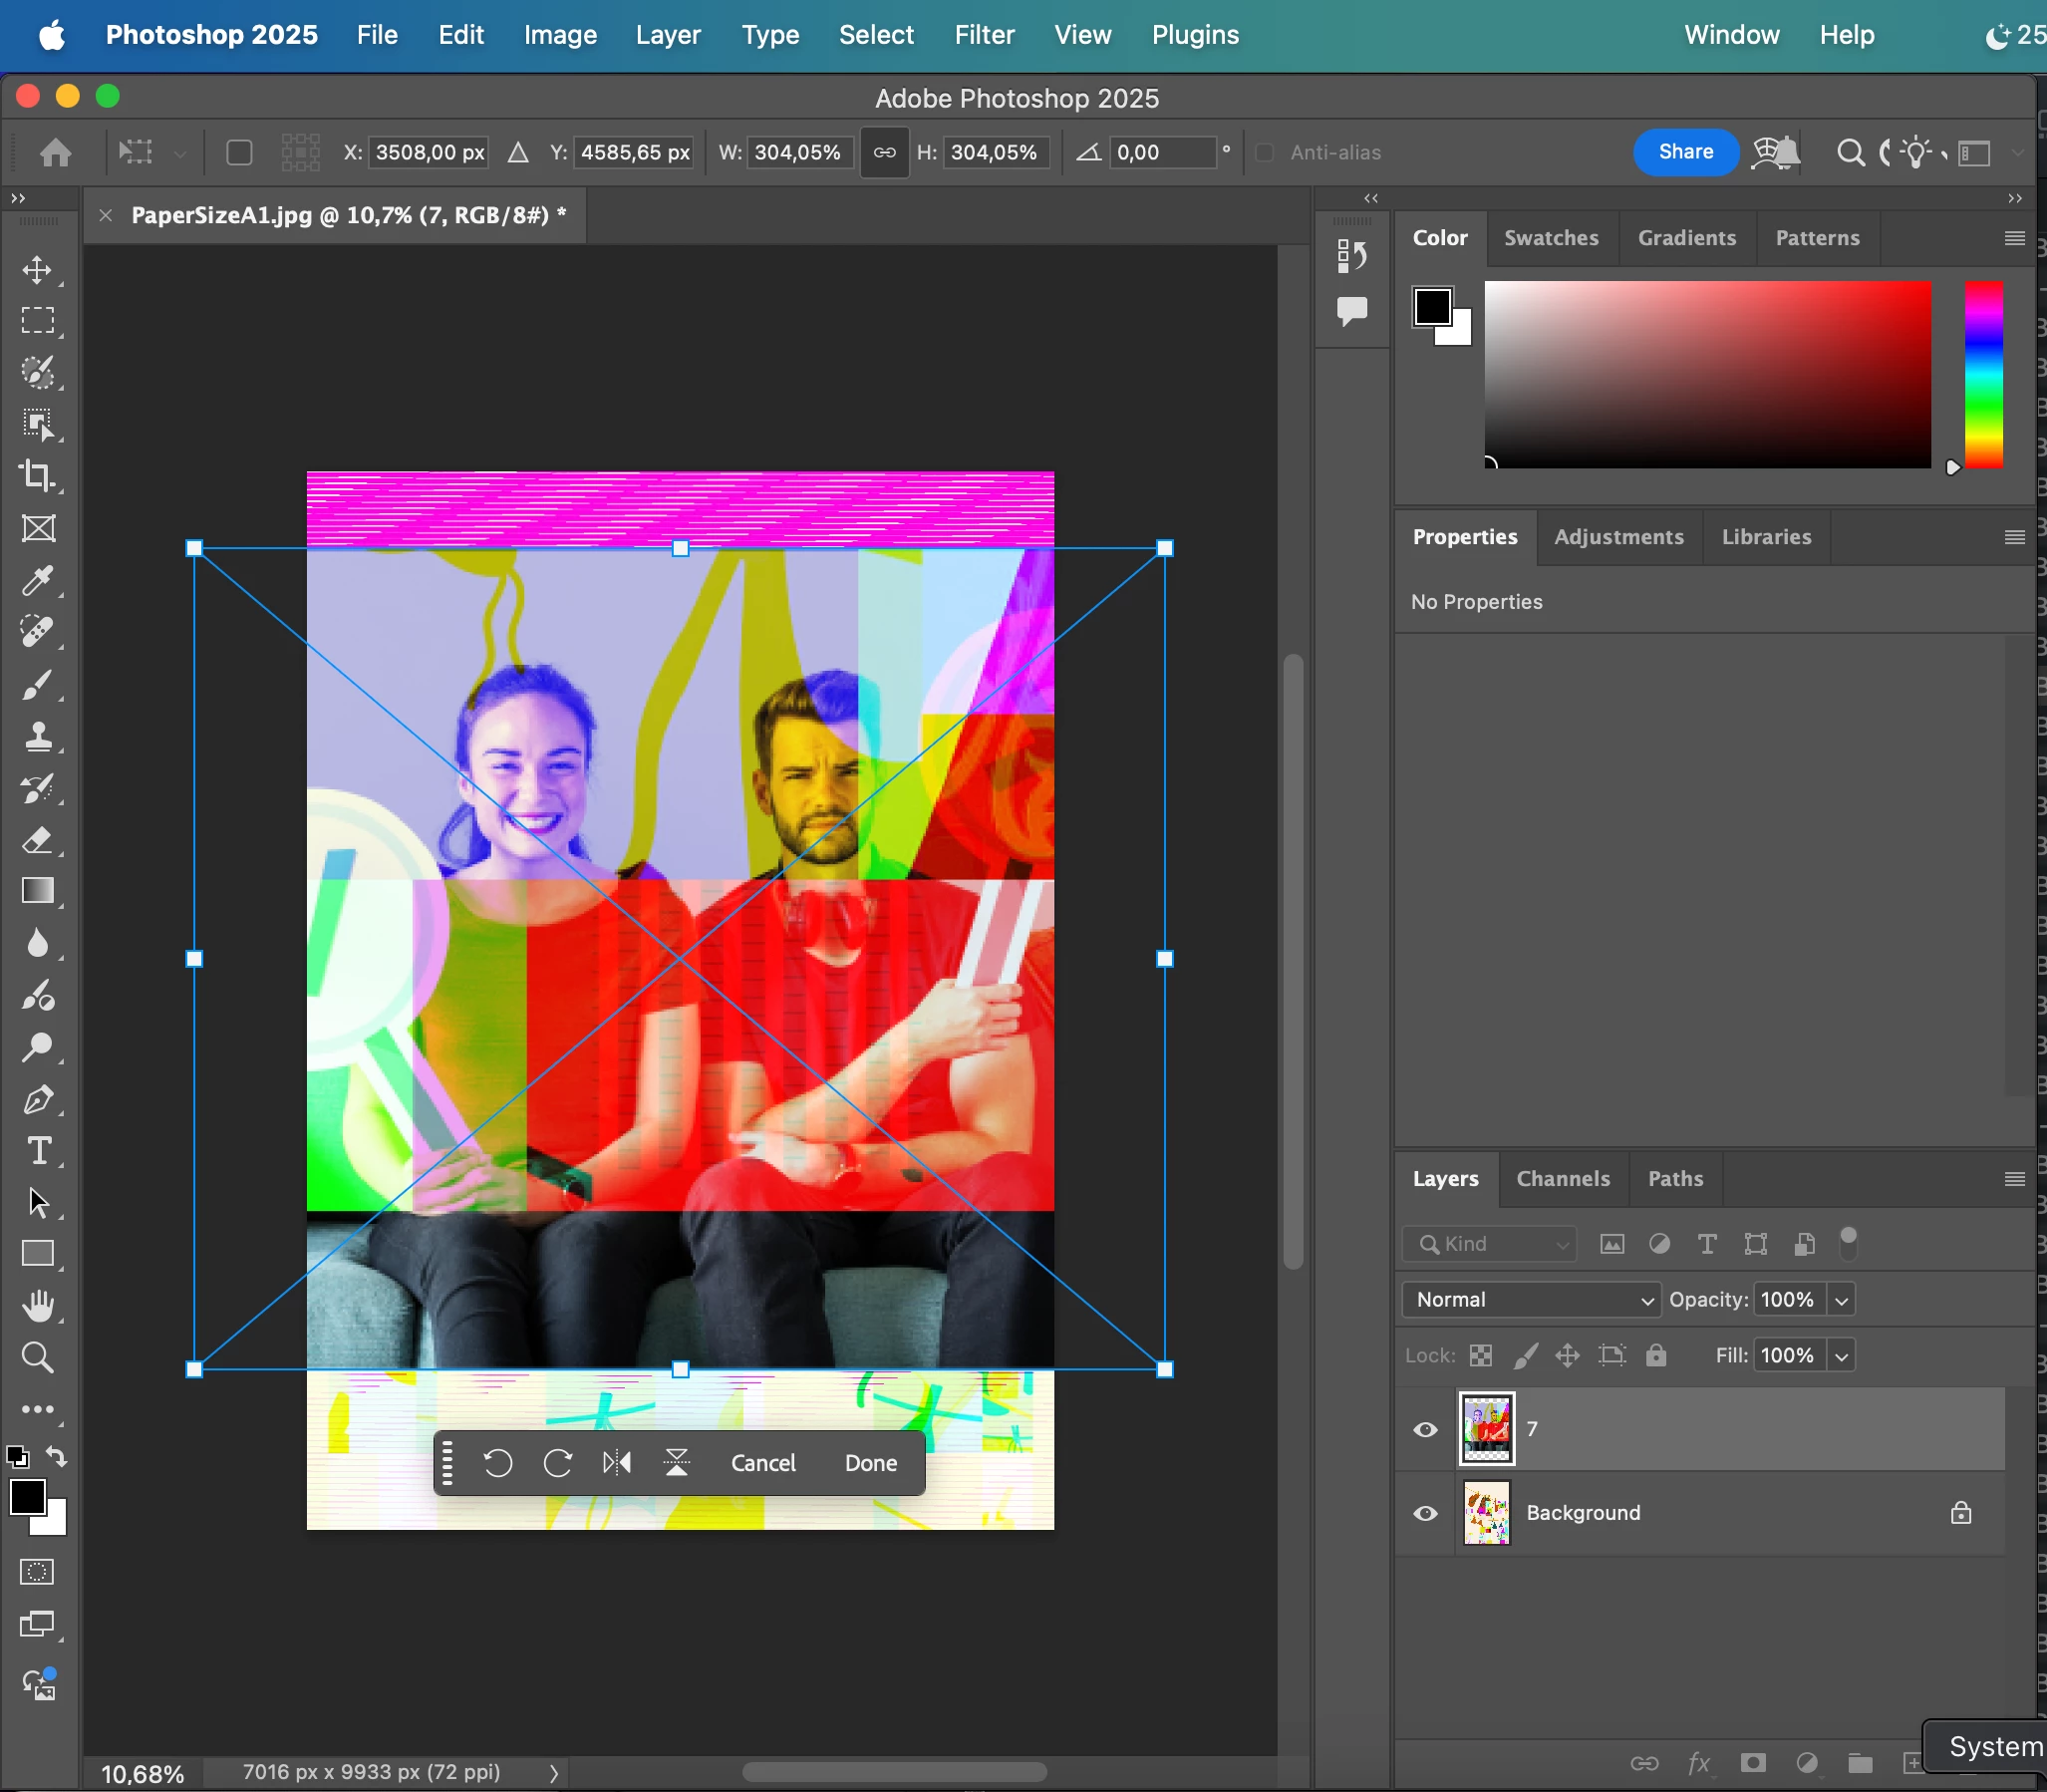Select the Eyedropper tool
The height and width of the screenshot is (1792, 2047).
[x=38, y=580]
